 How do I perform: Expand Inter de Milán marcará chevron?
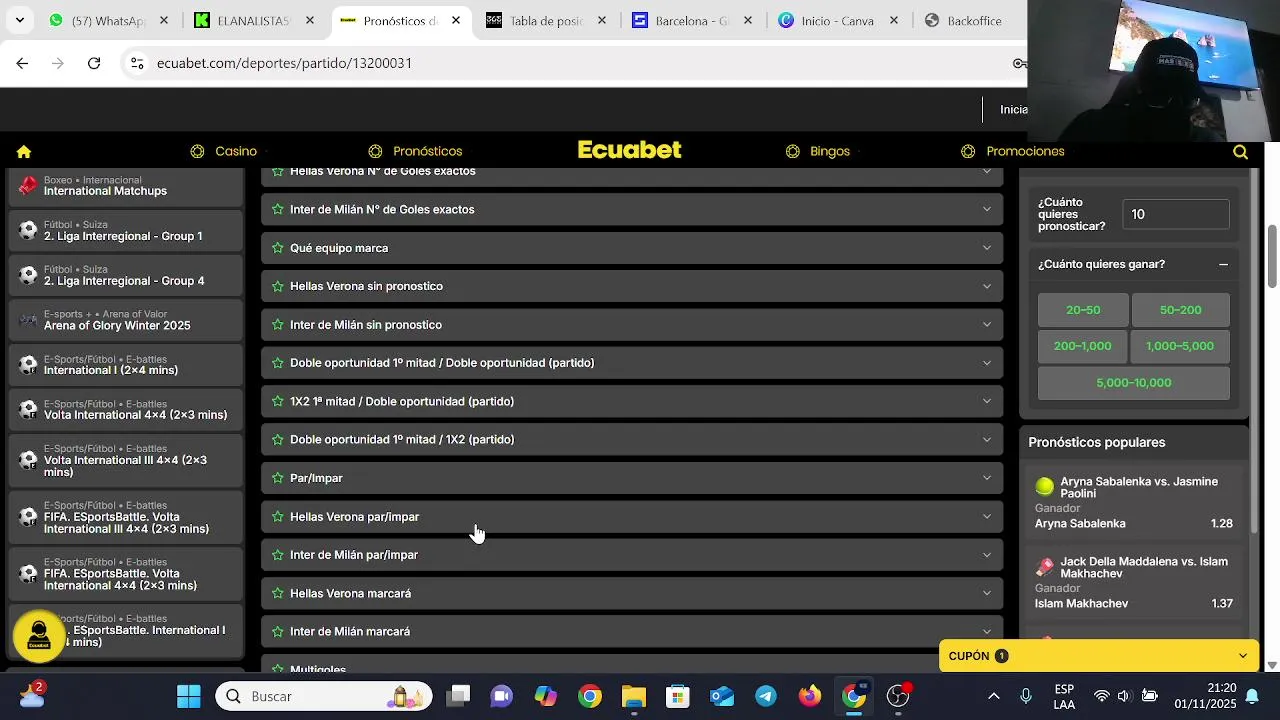click(x=987, y=632)
